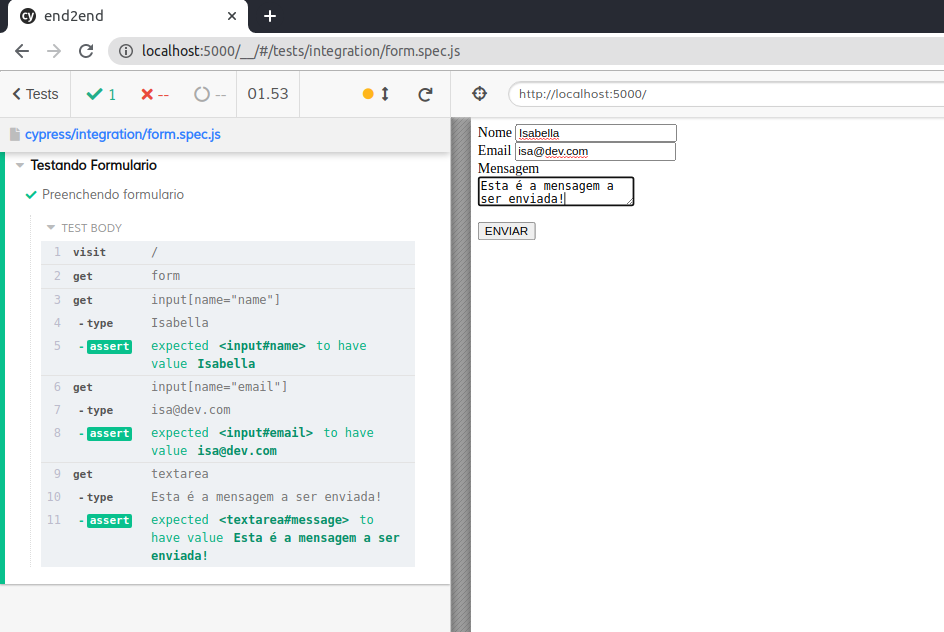Open the selector playground crosshair
This screenshot has width=944, height=632.
pyautogui.click(x=479, y=93)
